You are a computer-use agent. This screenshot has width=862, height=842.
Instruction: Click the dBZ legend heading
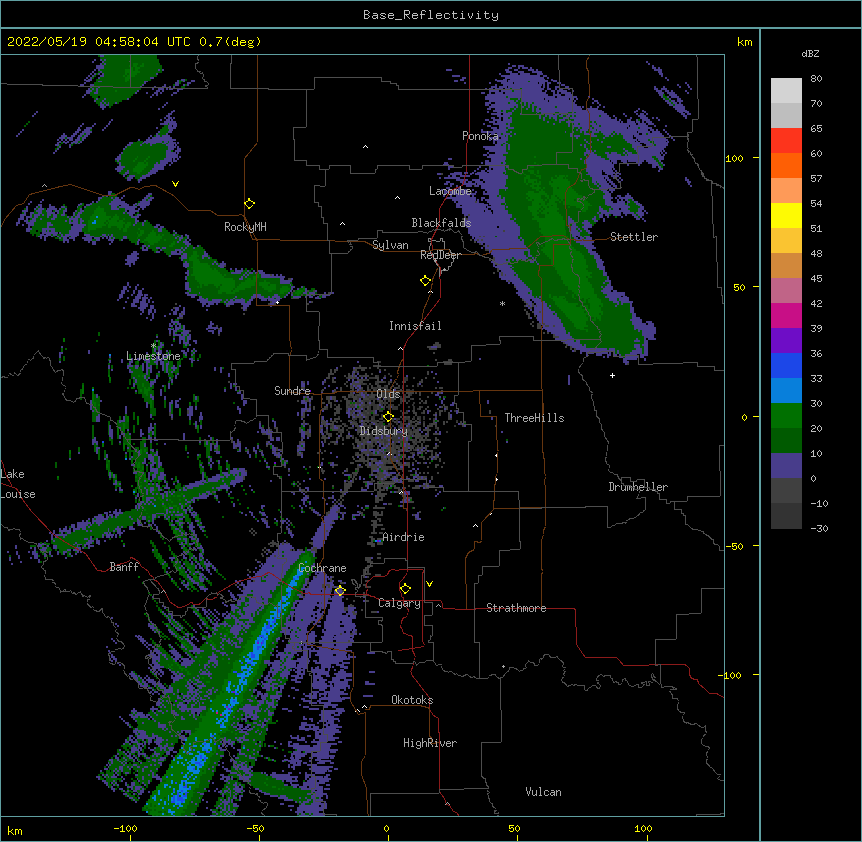tap(810, 54)
